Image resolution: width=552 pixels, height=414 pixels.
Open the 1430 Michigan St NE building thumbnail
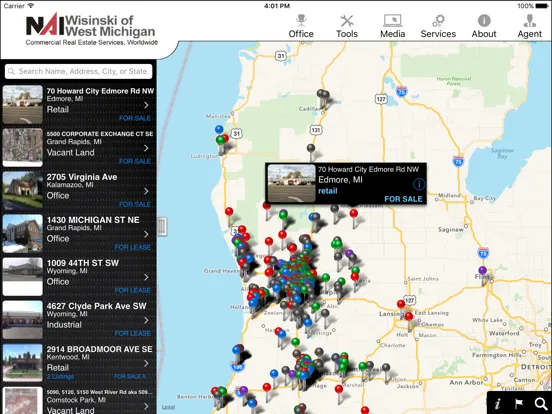pos(23,233)
